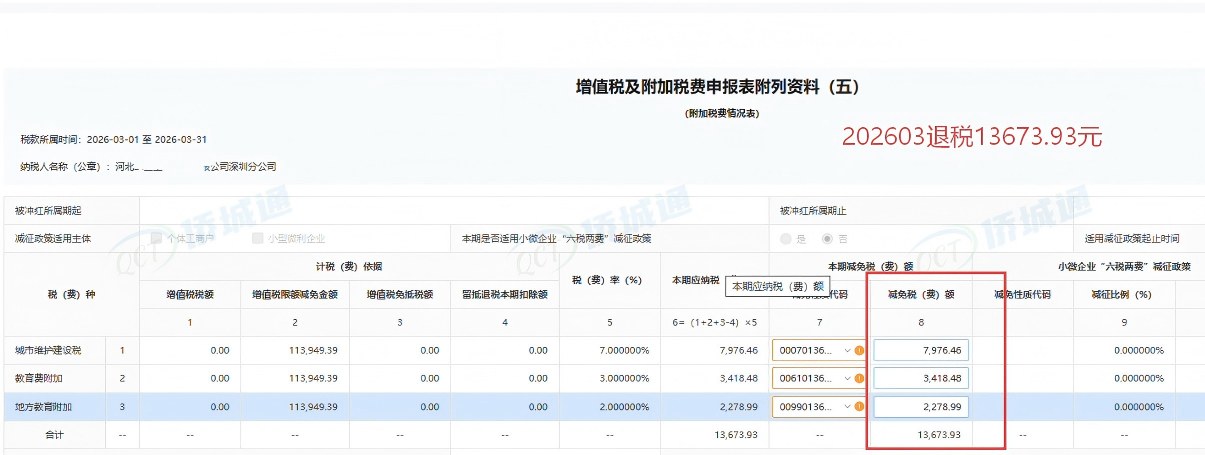The height and width of the screenshot is (455, 1205).
Task: Tick the 小型微利企业 checkbox
Action: tap(258, 239)
